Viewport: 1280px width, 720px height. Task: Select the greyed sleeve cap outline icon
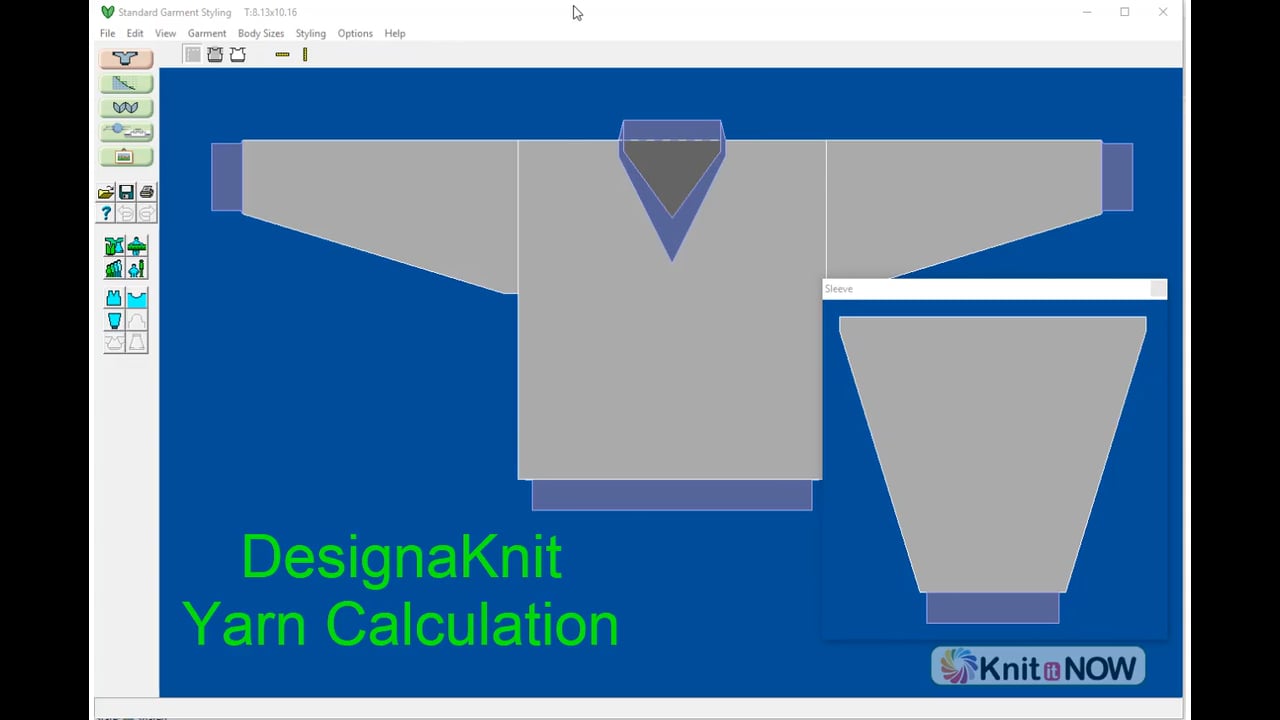[137, 320]
